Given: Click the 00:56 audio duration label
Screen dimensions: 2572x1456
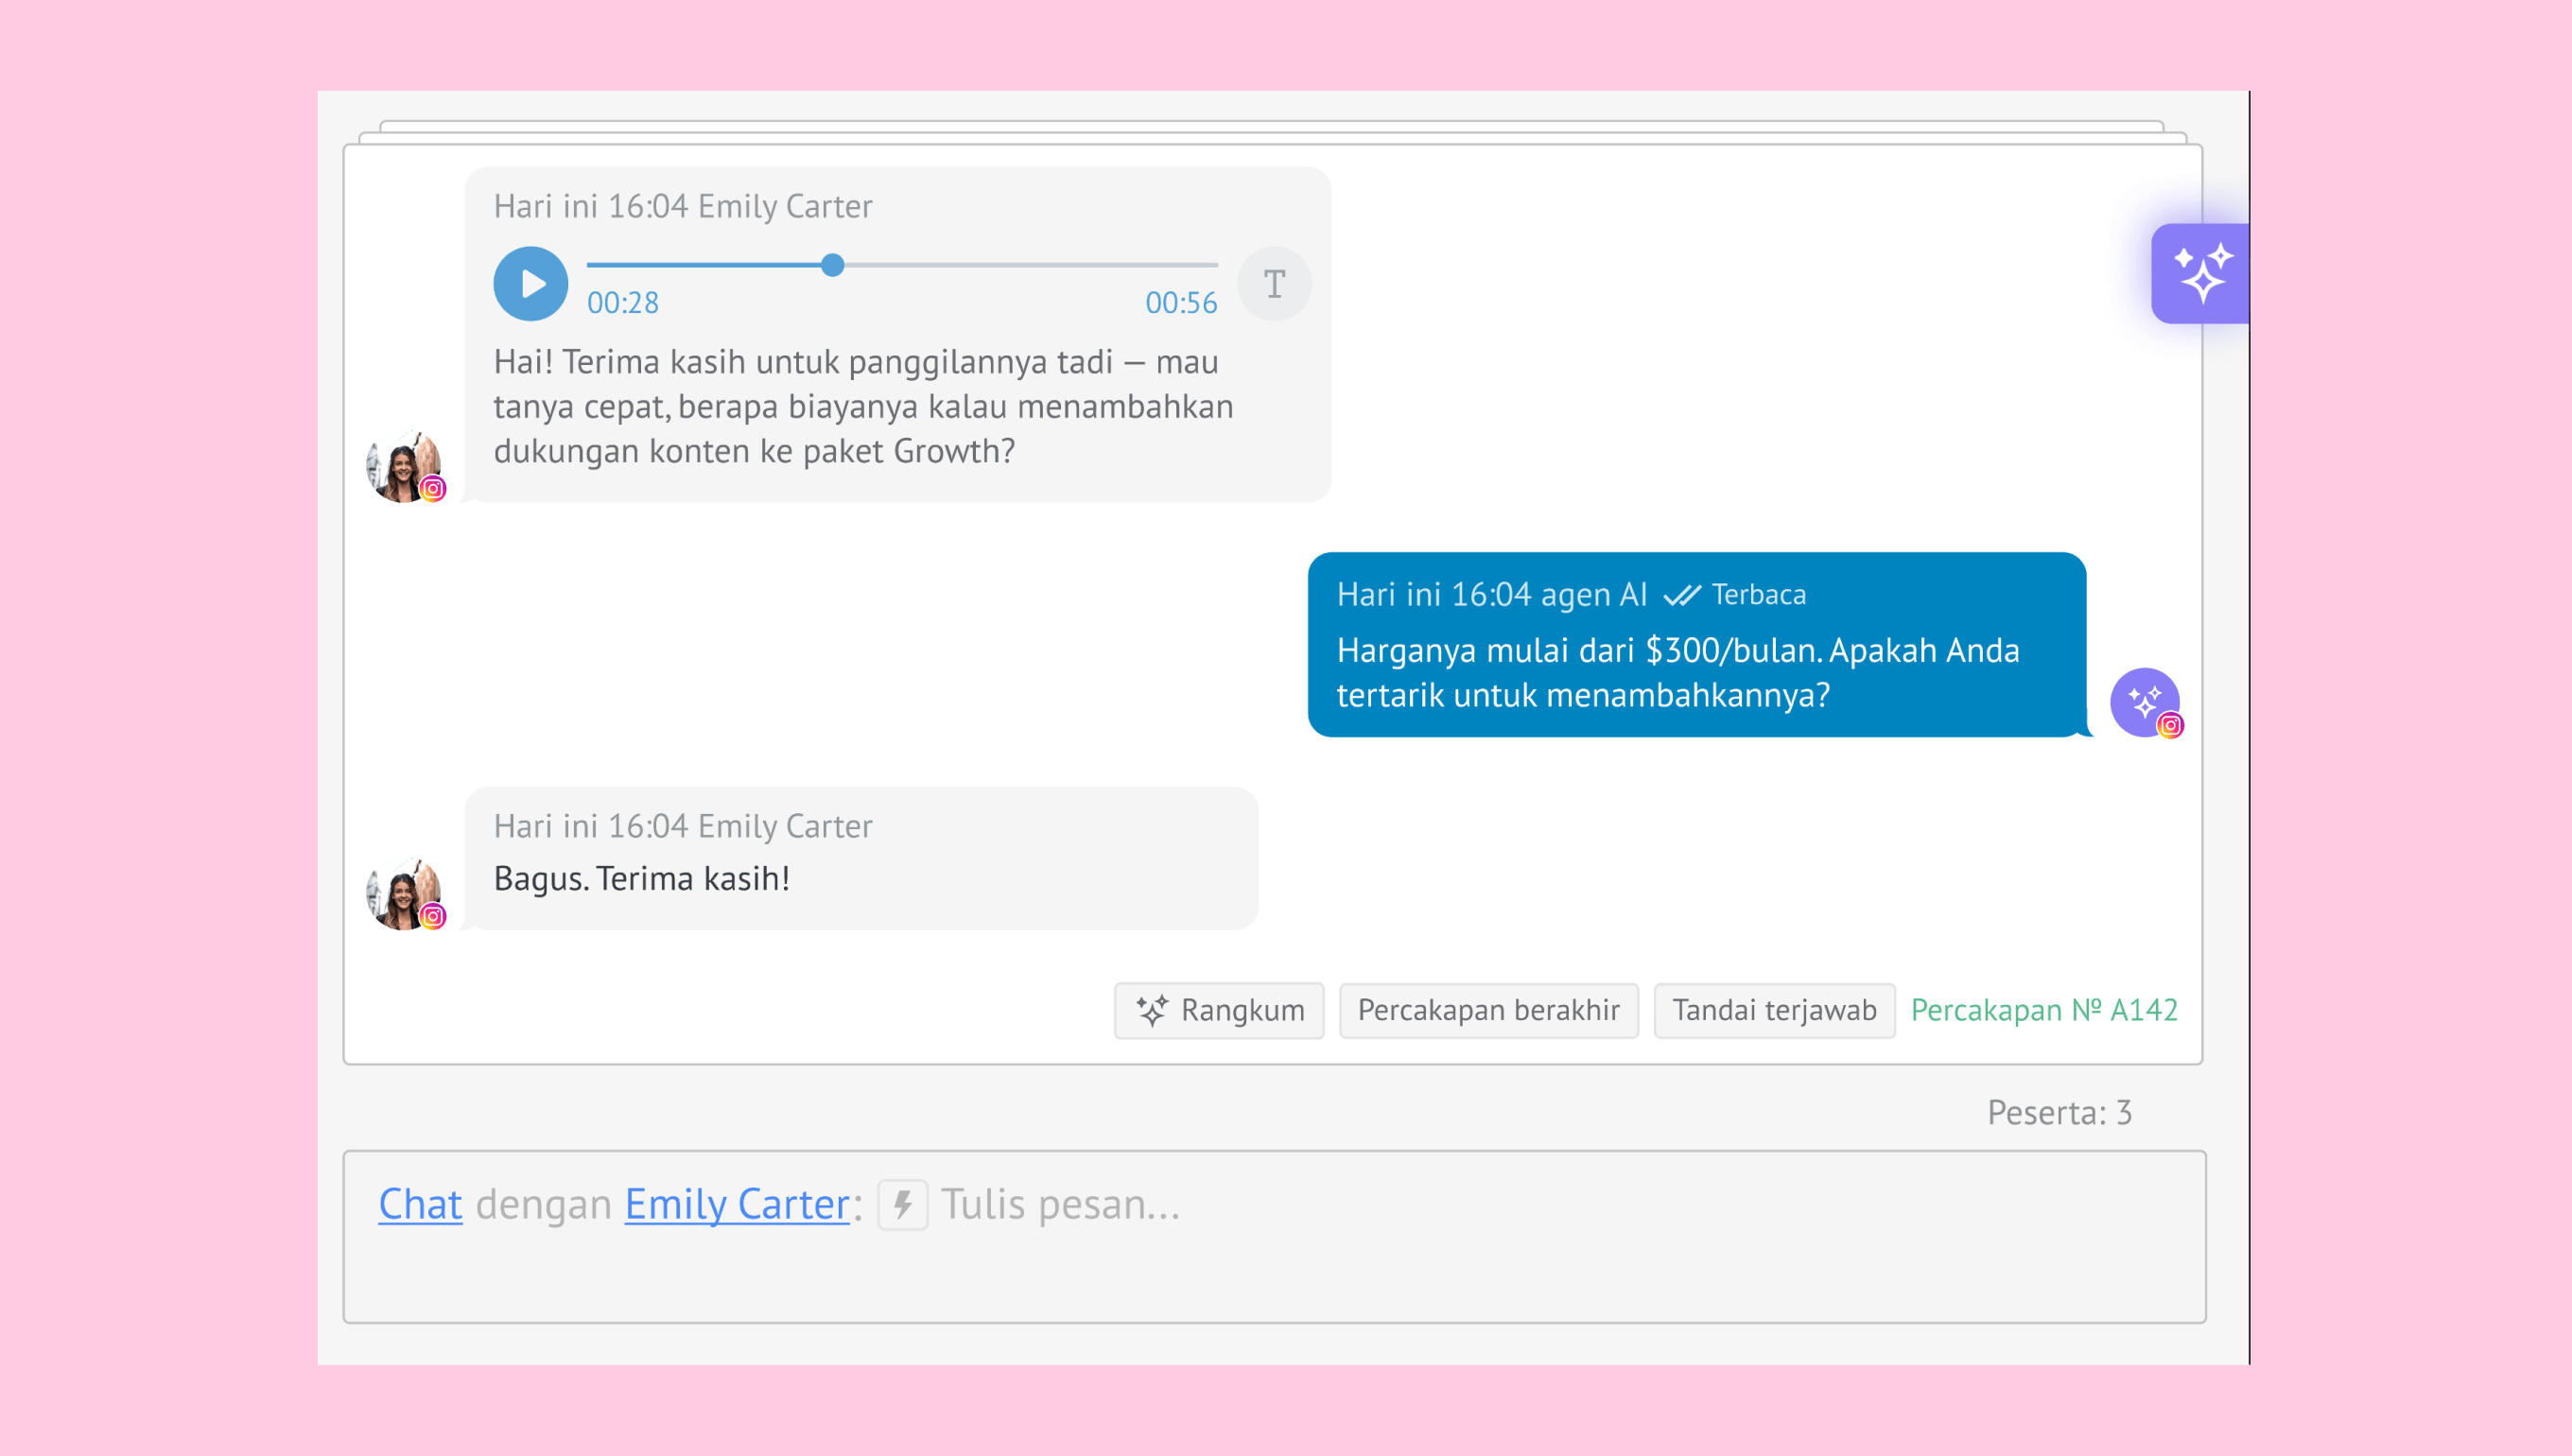Looking at the screenshot, I should 1180,302.
